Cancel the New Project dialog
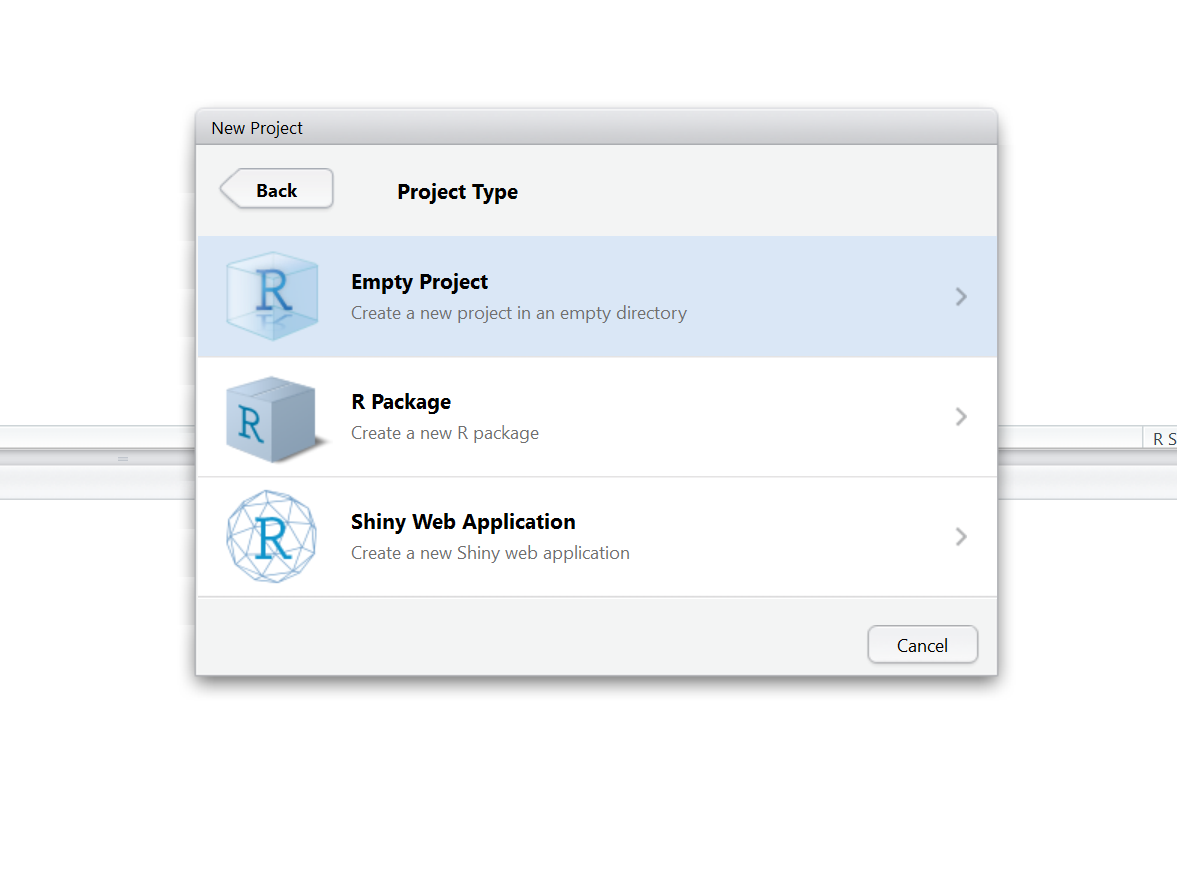This screenshot has height=871, width=1177. click(923, 645)
